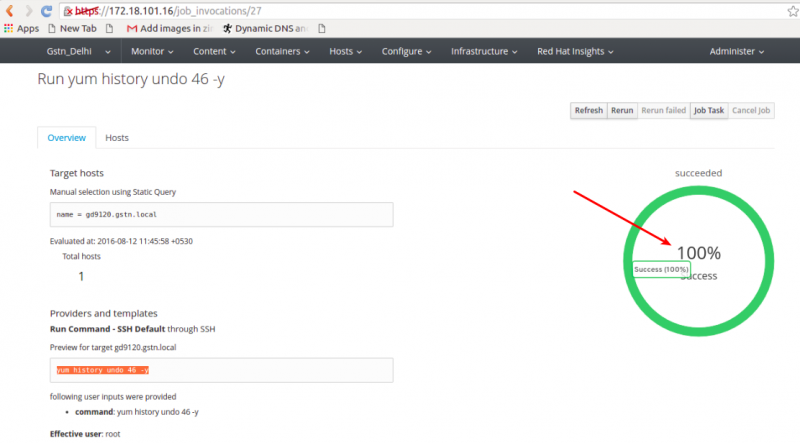Open the Administer menu
This screenshot has height=443, width=800.
tap(737, 51)
